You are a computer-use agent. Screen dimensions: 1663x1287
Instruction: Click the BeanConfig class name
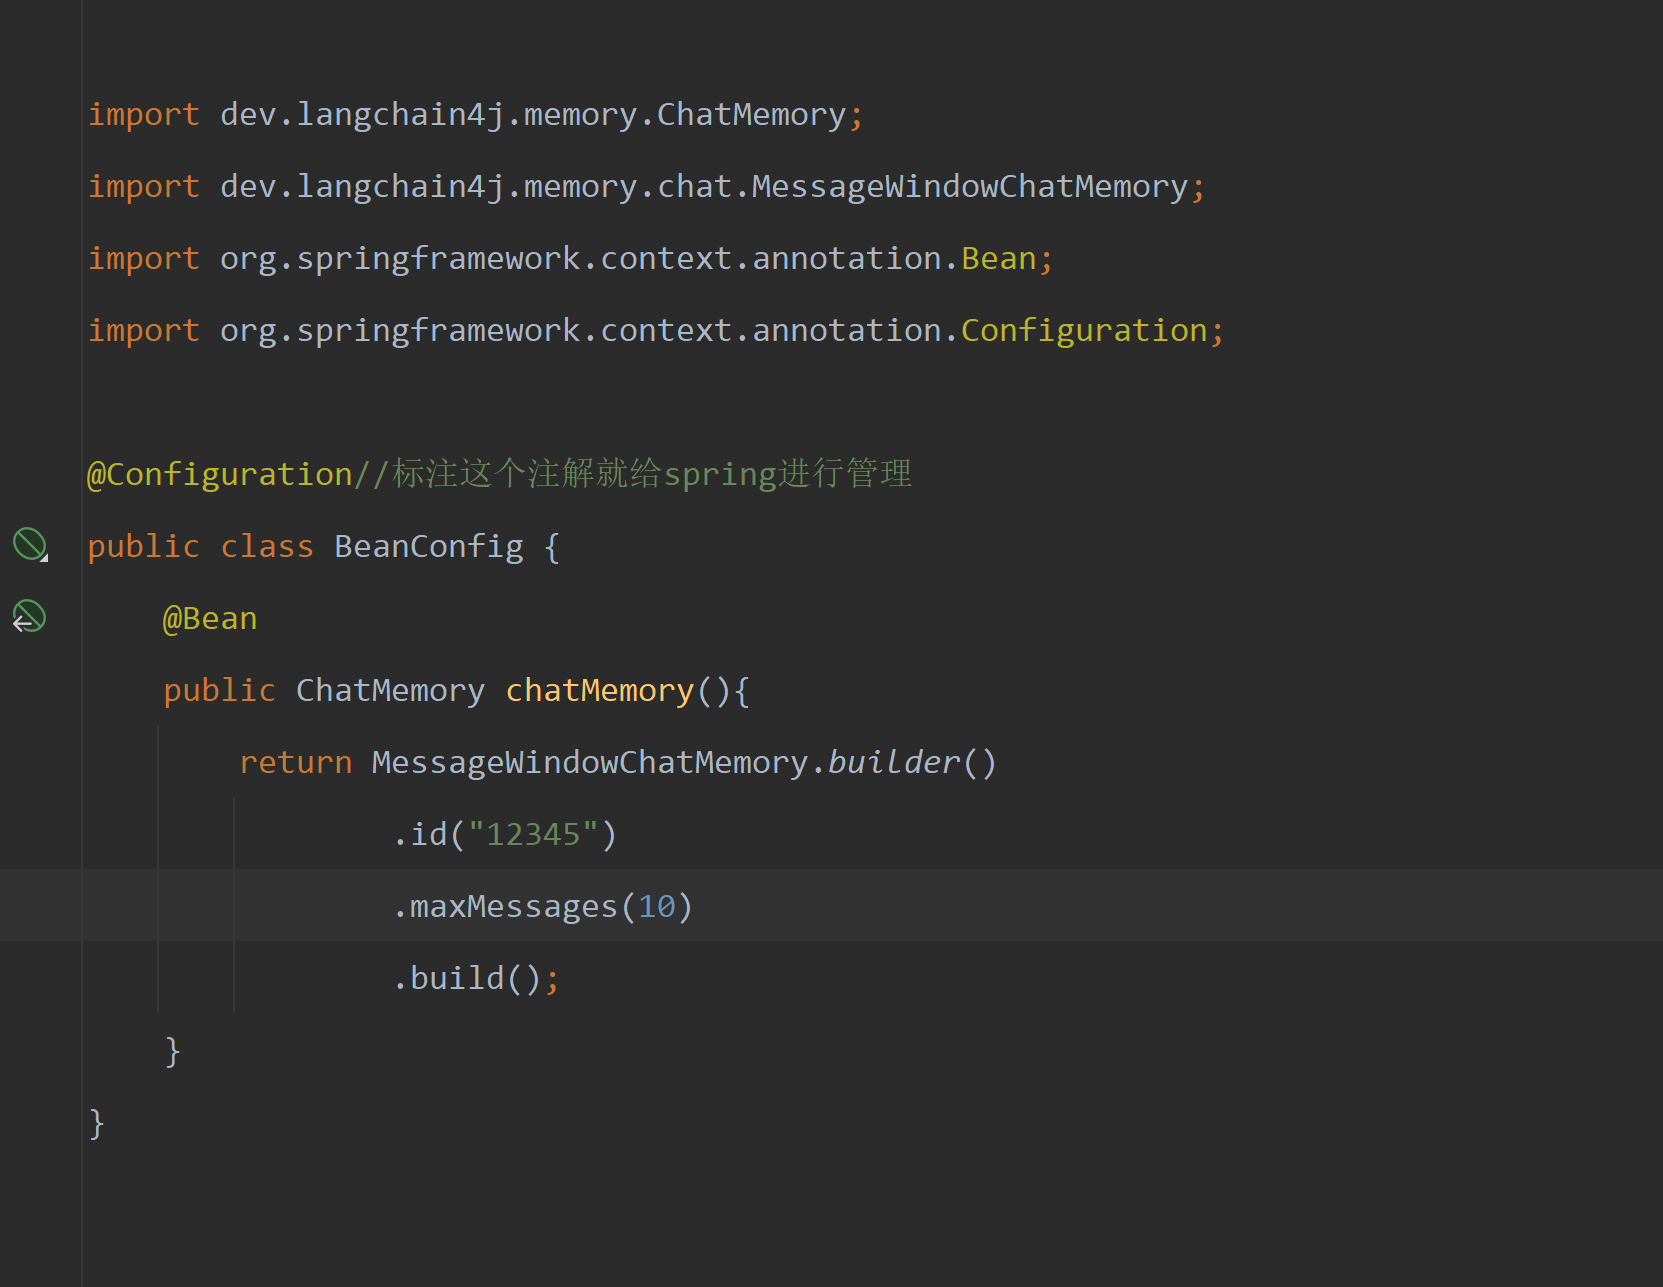point(428,545)
